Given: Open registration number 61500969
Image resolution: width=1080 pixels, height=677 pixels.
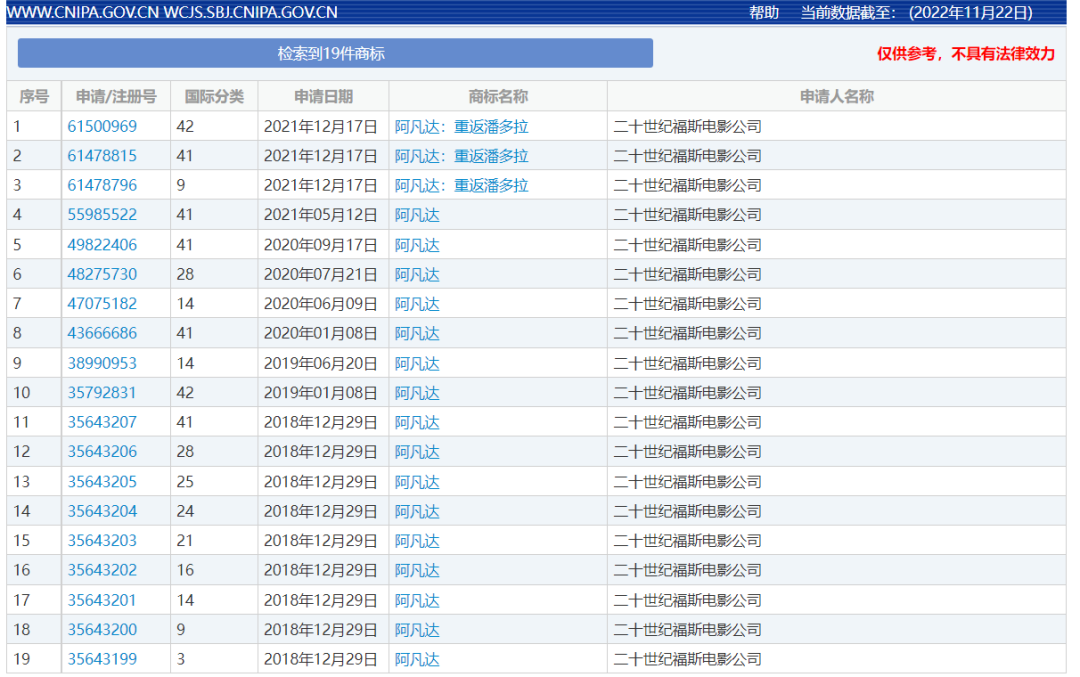Looking at the screenshot, I should tap(102, 127).
